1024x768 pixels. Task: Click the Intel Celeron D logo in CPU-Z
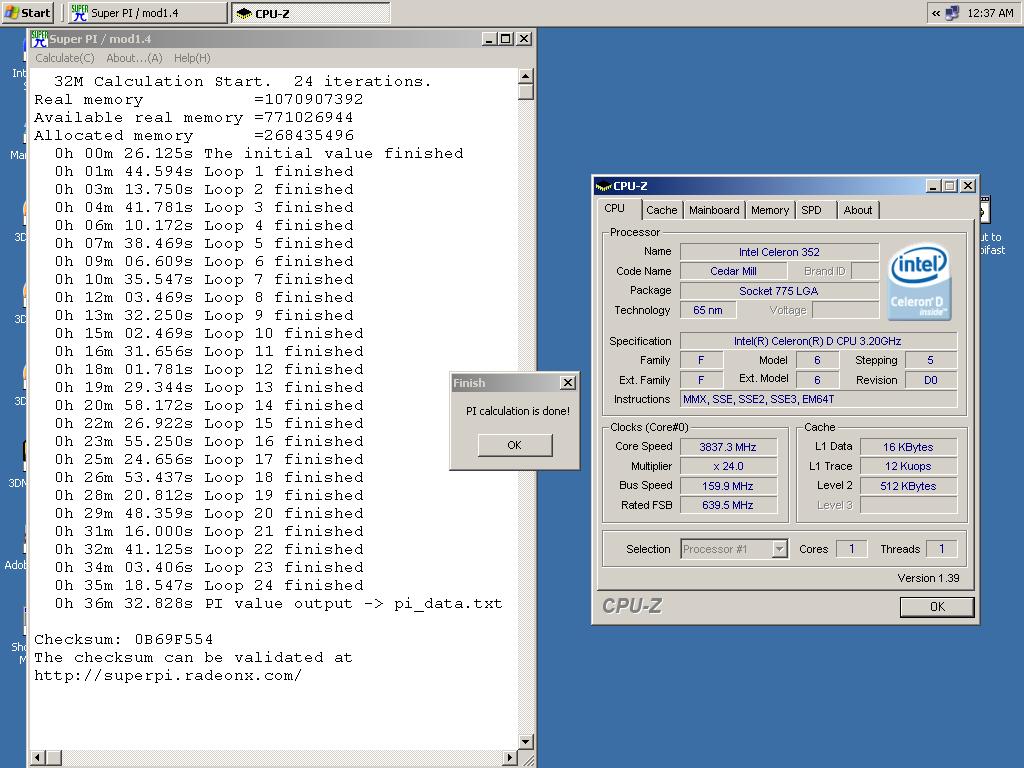coord(920,281)
